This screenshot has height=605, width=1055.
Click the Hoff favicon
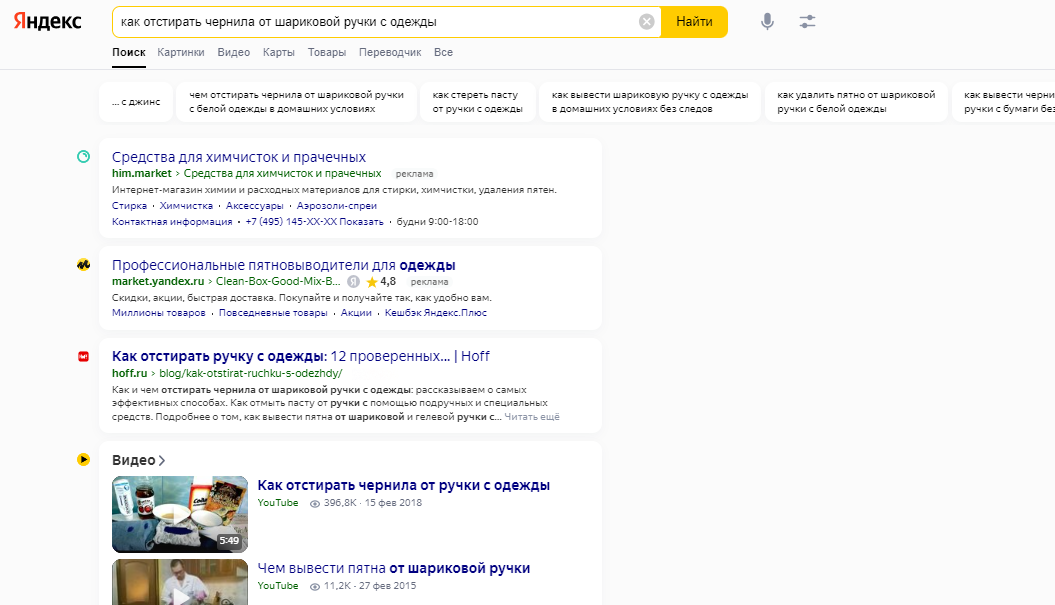(x=83, y=356)
